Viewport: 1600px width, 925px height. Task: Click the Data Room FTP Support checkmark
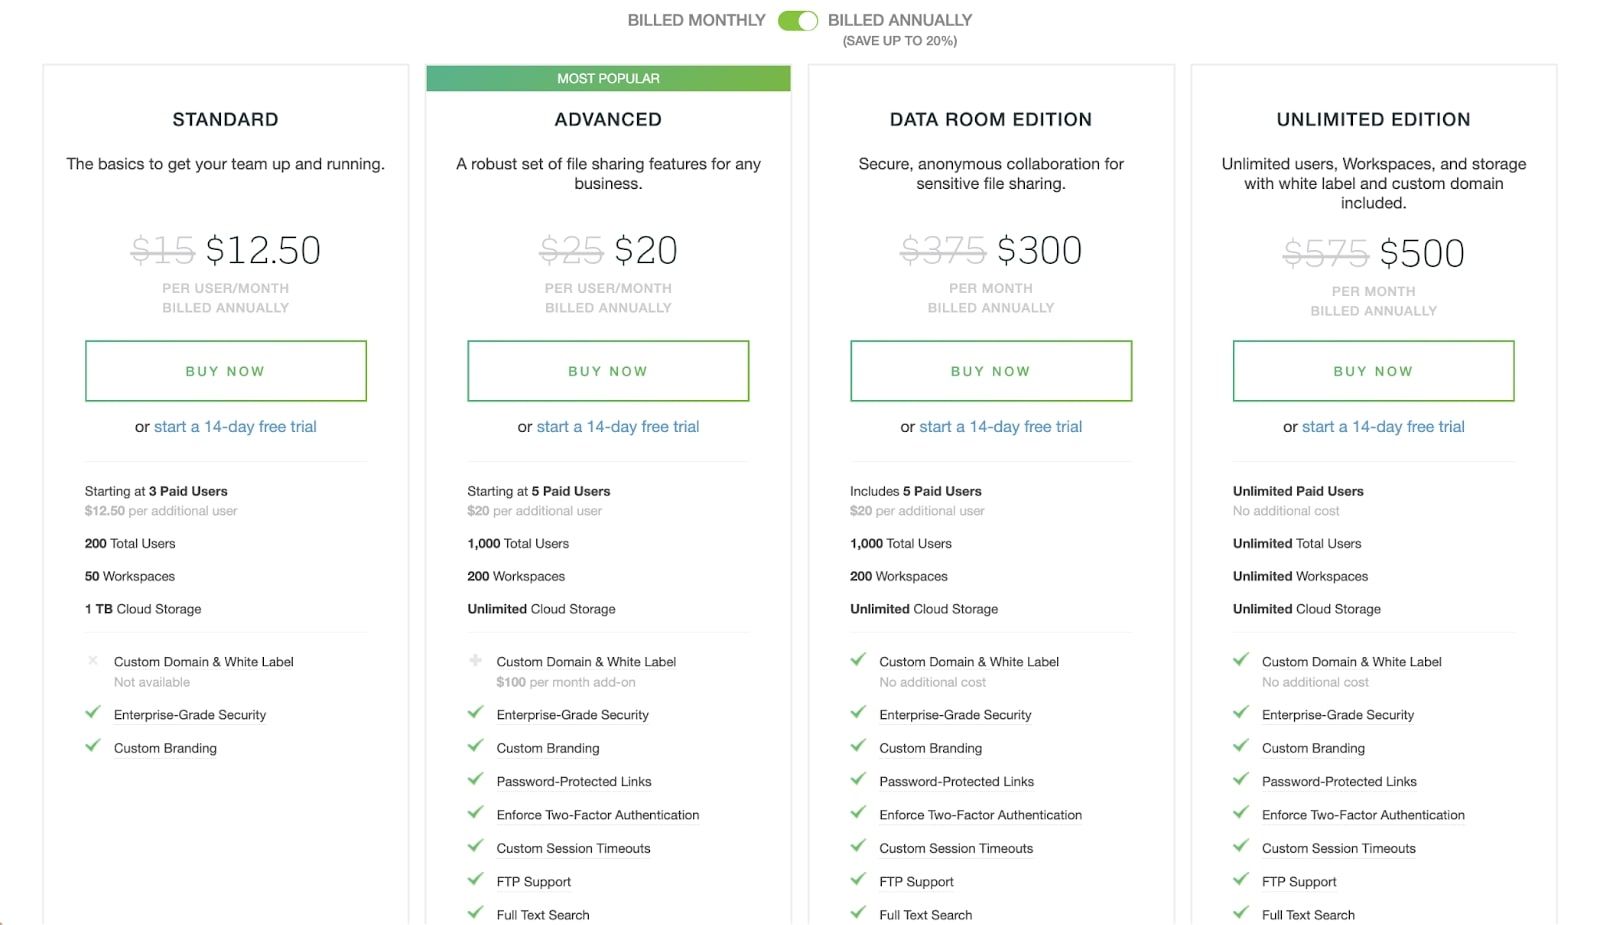(858, 880)
